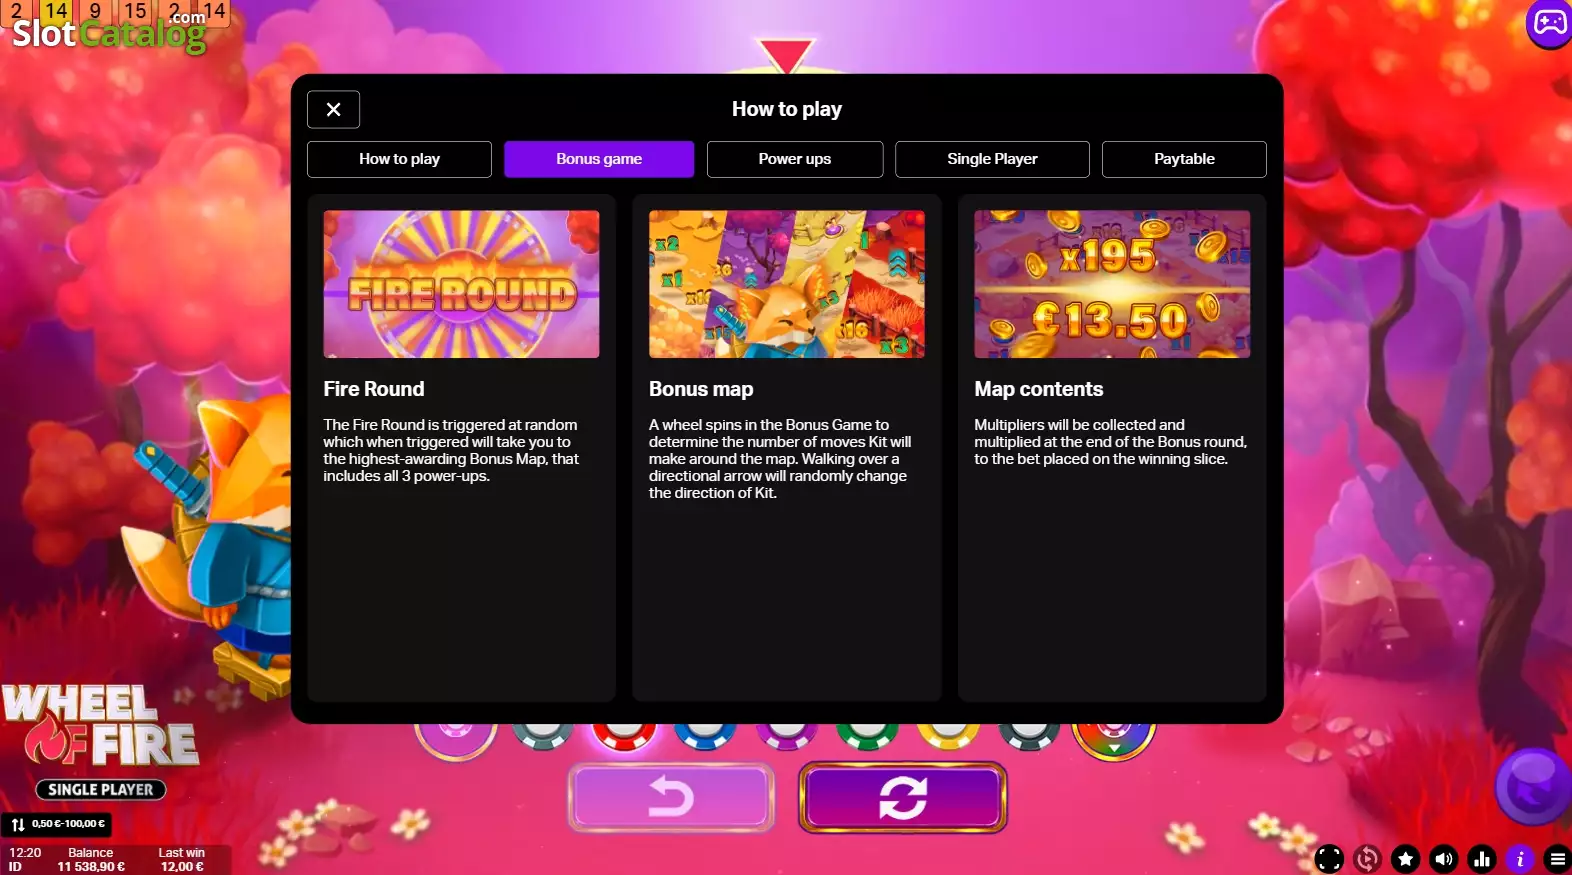Click the purple info icon
The image size is (1572, 875).
[x=1520, y=858]
